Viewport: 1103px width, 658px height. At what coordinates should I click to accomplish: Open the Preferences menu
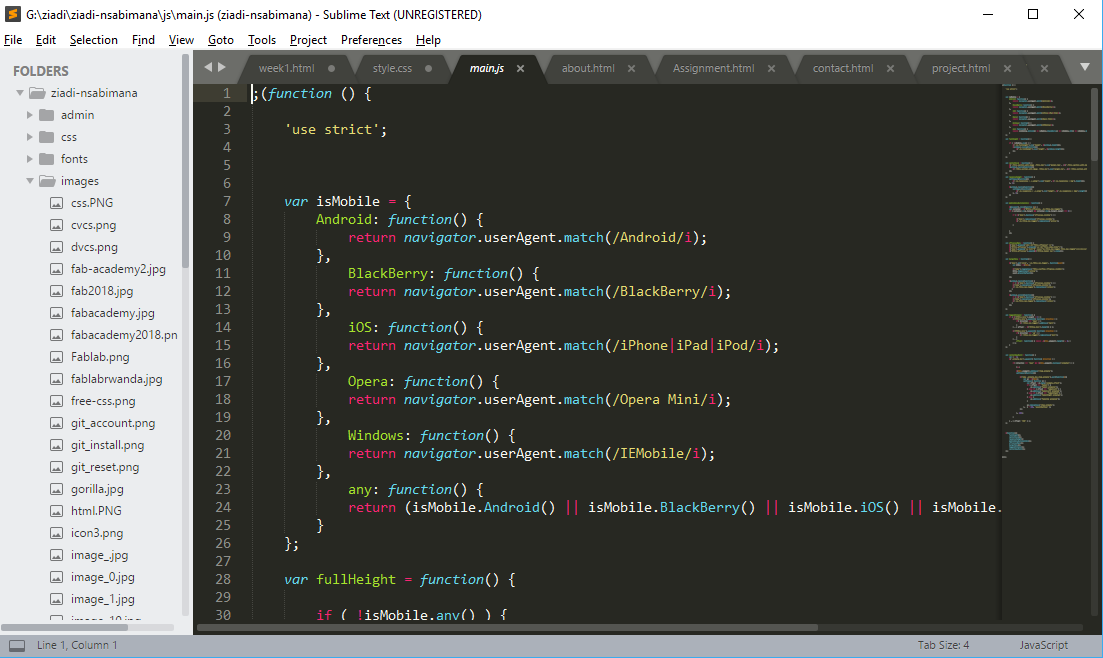click(x=371, y=40)
